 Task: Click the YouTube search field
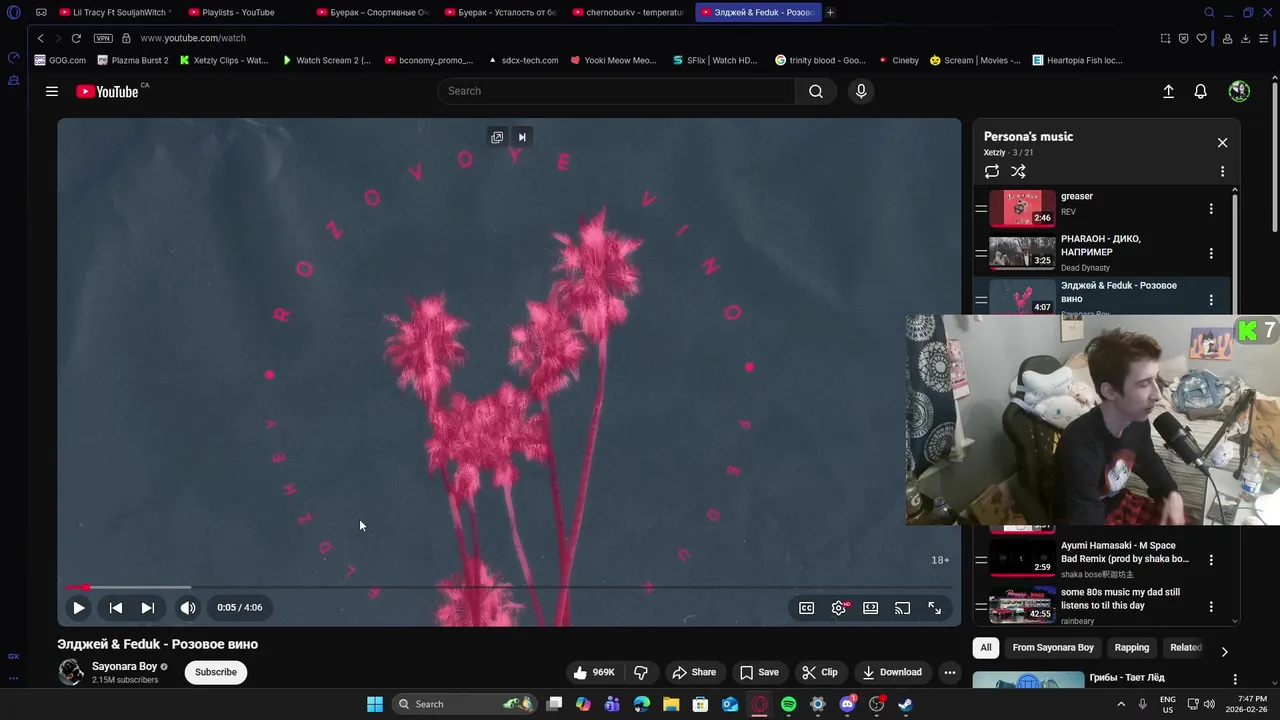[616, 91]
